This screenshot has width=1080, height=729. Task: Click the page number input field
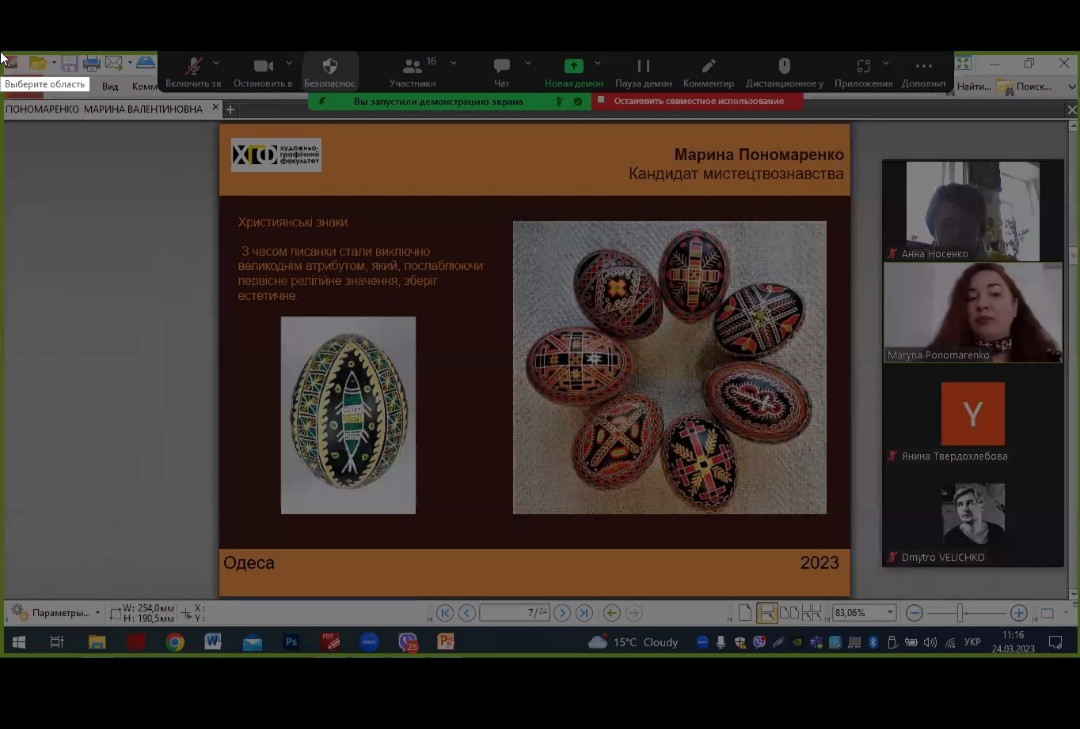[513, 613]
